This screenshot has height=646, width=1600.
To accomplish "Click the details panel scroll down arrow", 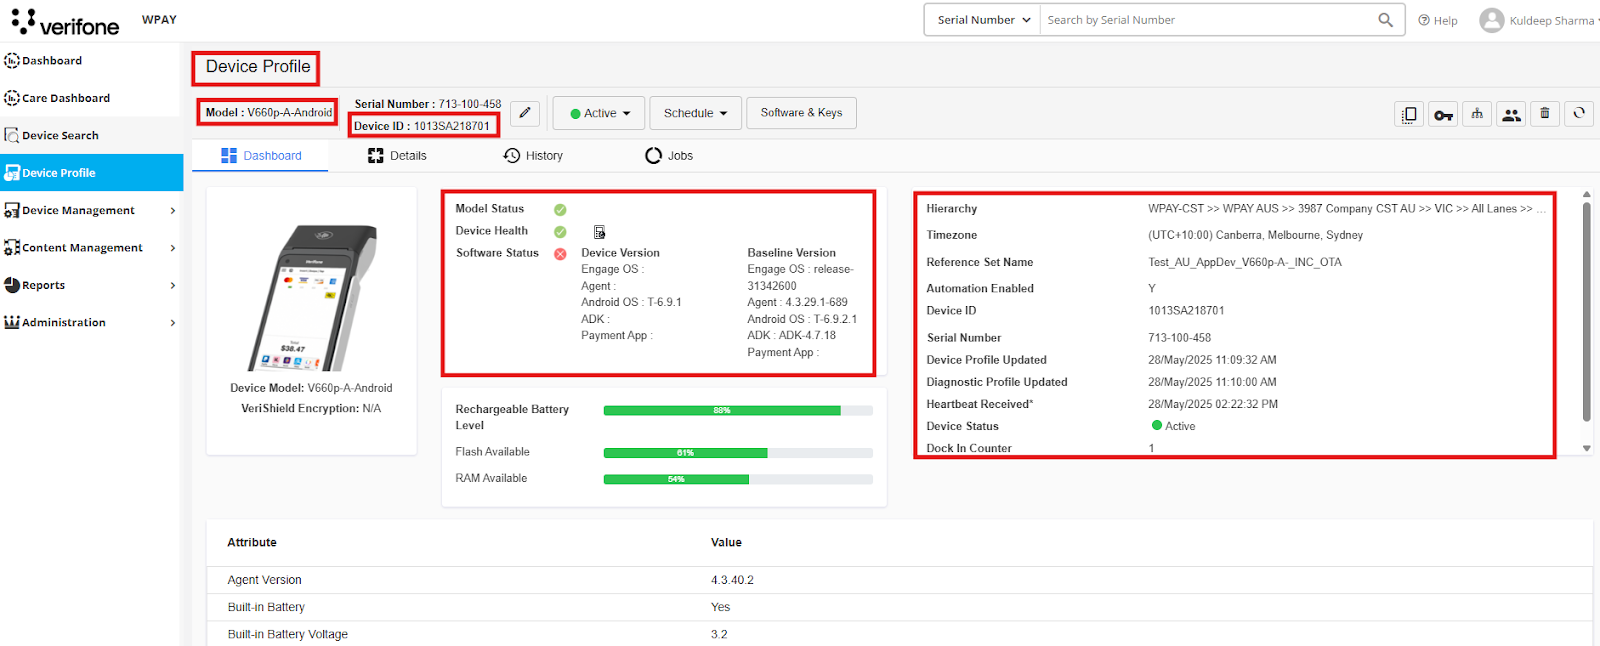I will [x=1587, y=449].
